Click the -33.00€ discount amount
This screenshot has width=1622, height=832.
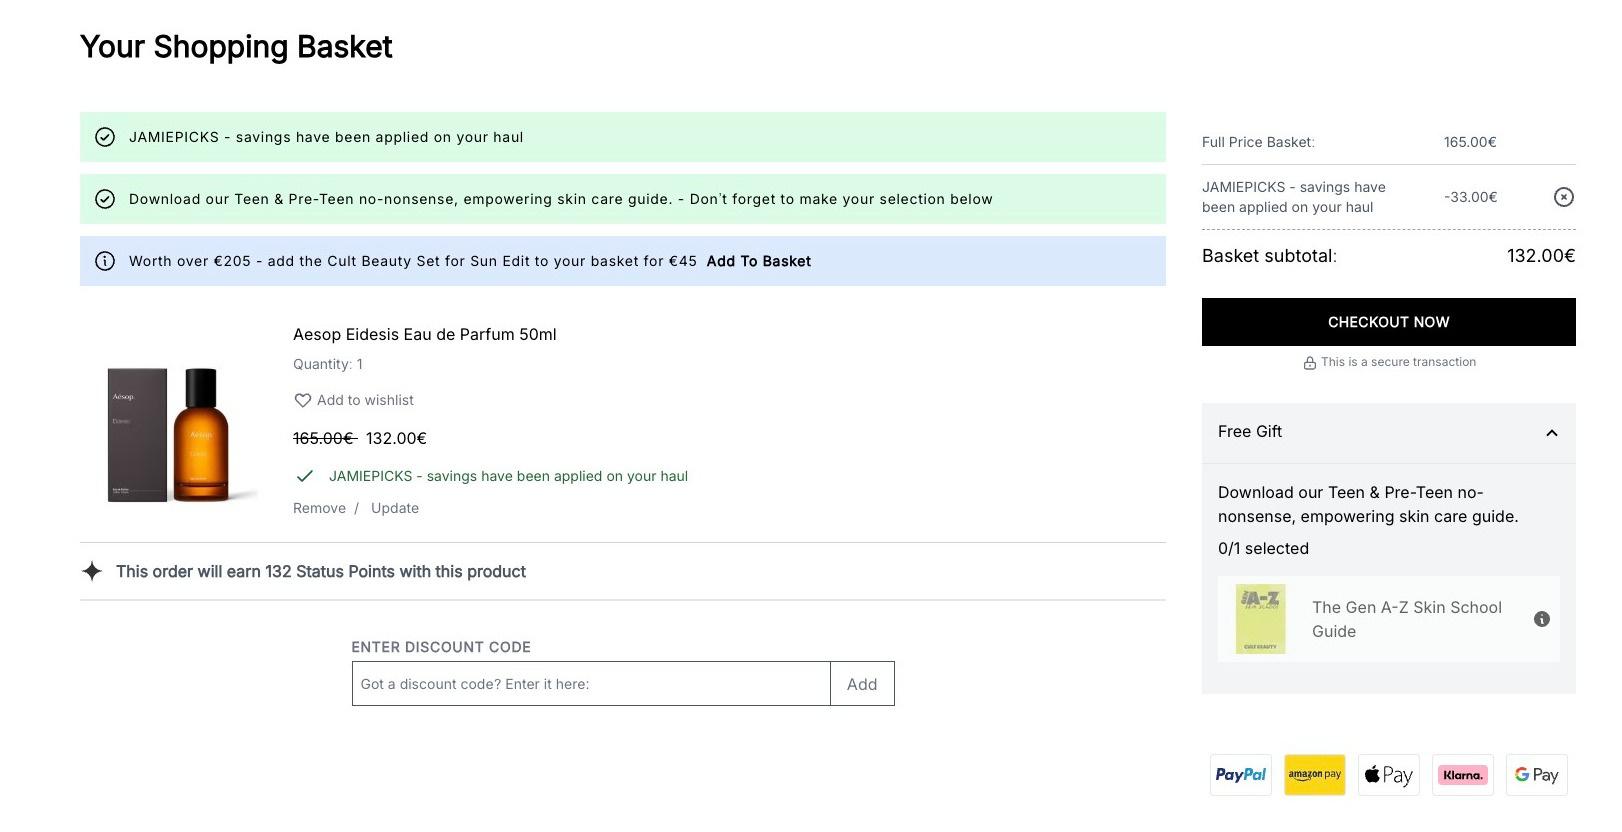point(1471,197)
